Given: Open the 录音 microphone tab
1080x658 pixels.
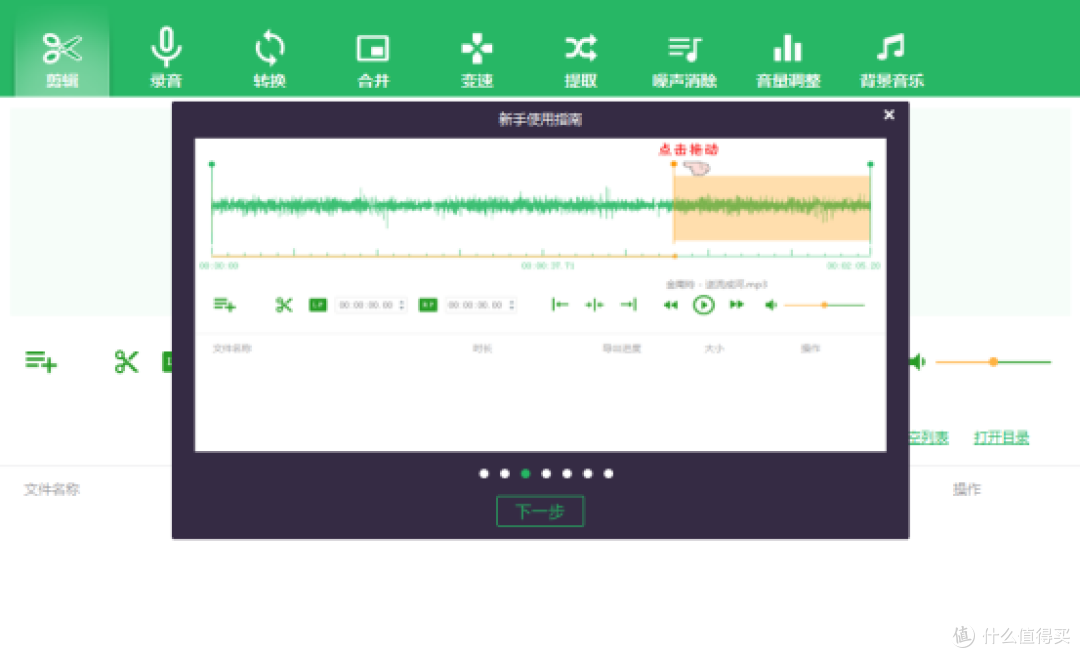Looking at the screenshot, I should tap(166, 59).
